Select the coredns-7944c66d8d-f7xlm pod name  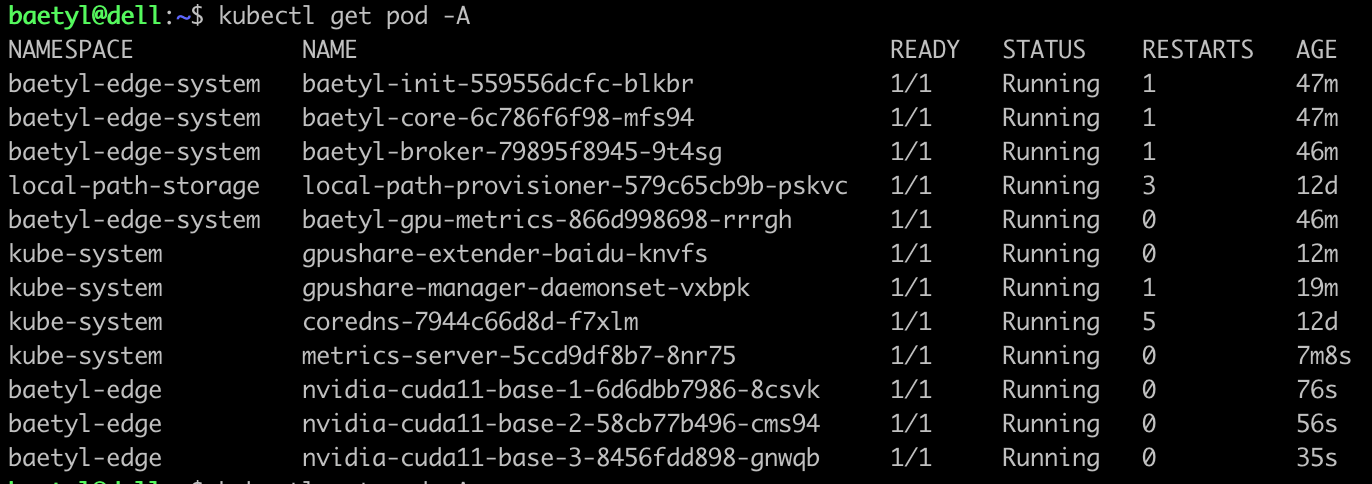click(470, 322)
